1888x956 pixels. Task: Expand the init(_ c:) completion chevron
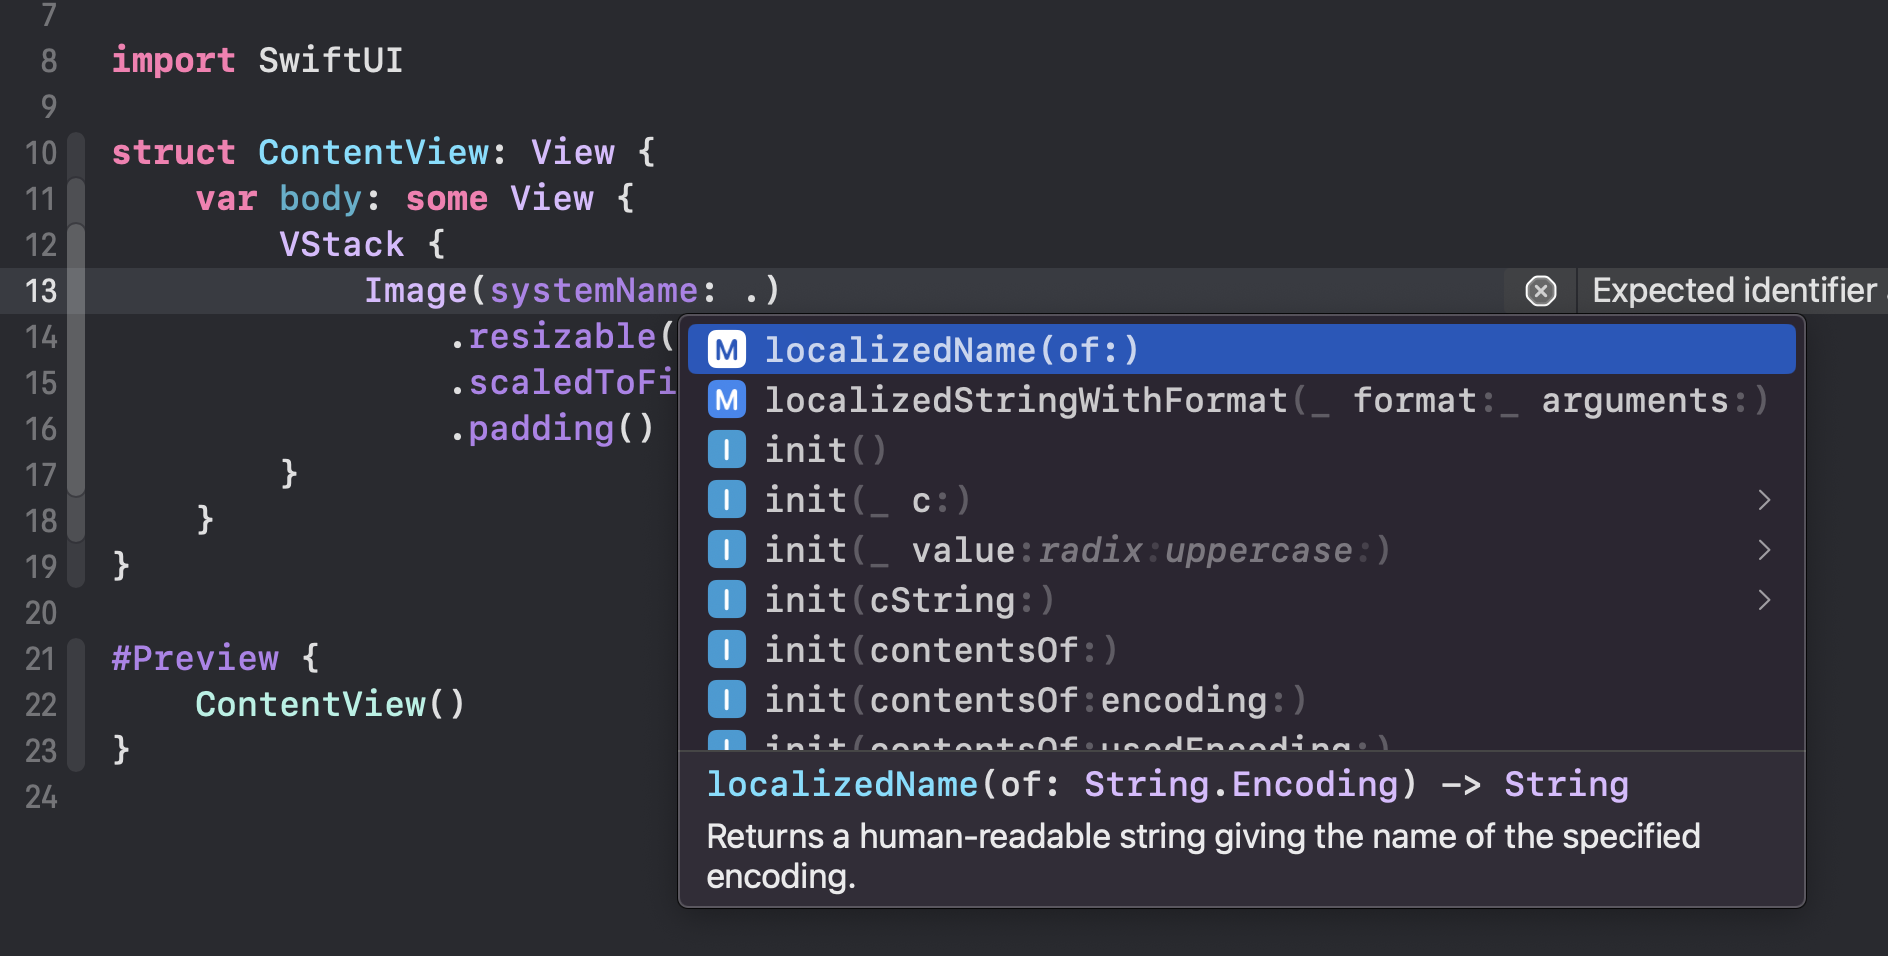pyautogui.click(x=1763, y=499)
